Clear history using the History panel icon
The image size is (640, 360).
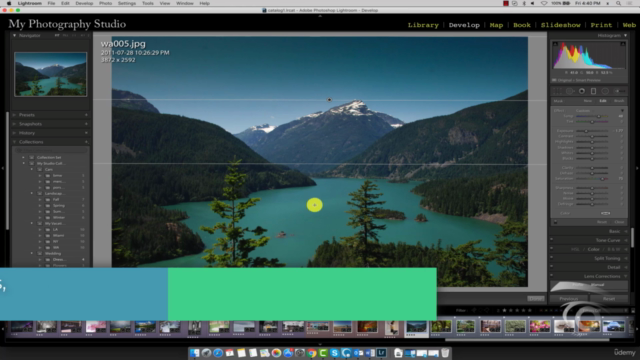pos(86,133)
